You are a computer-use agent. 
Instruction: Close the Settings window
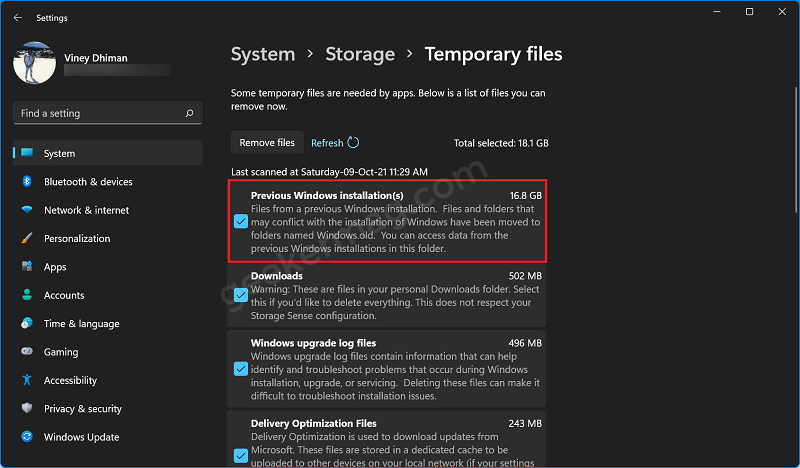(x=782, y=12)
